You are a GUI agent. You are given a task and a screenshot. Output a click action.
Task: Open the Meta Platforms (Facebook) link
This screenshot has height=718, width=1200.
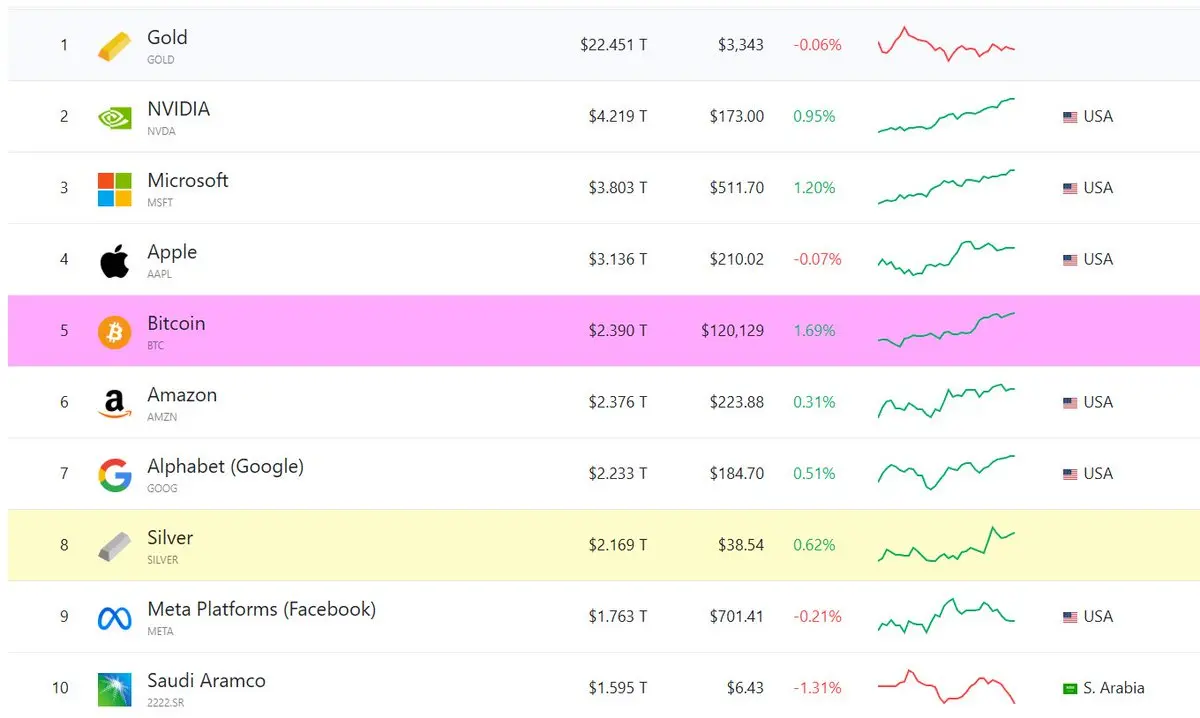click(261, 609)
